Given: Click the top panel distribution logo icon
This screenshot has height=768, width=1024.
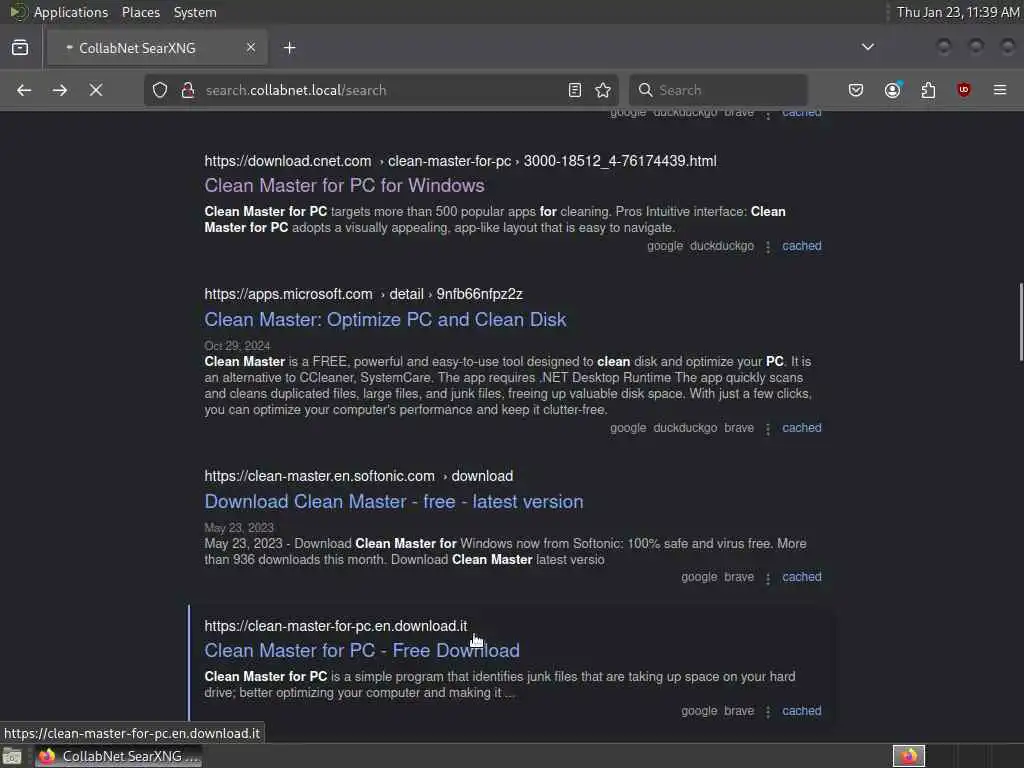Looking at the screenshot, I should tap(17, 12).
